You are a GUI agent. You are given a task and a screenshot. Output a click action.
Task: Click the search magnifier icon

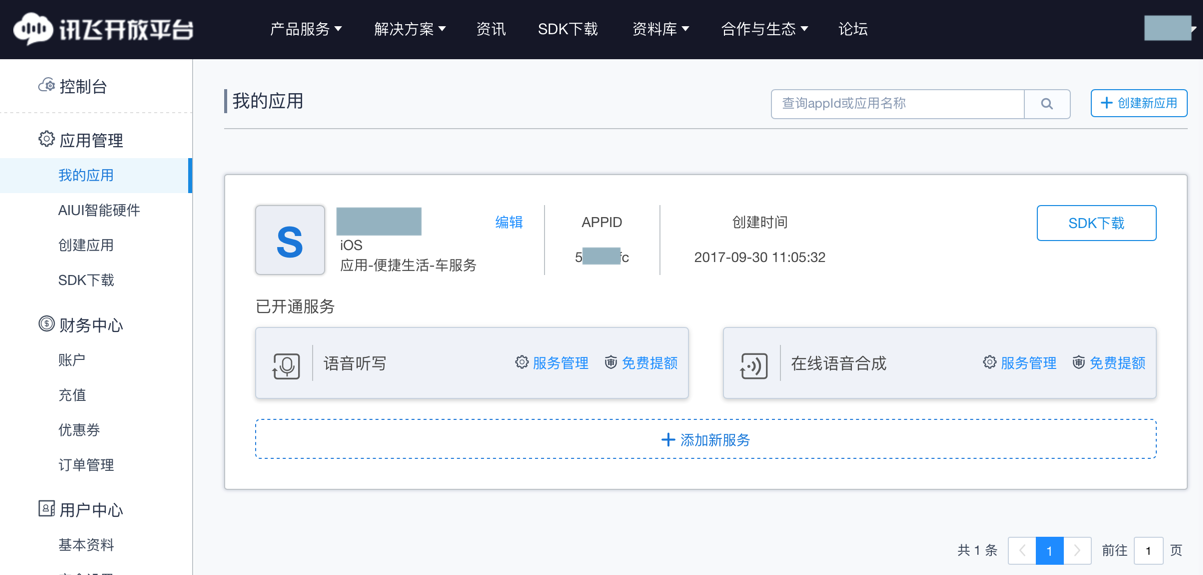point(1047,104)
